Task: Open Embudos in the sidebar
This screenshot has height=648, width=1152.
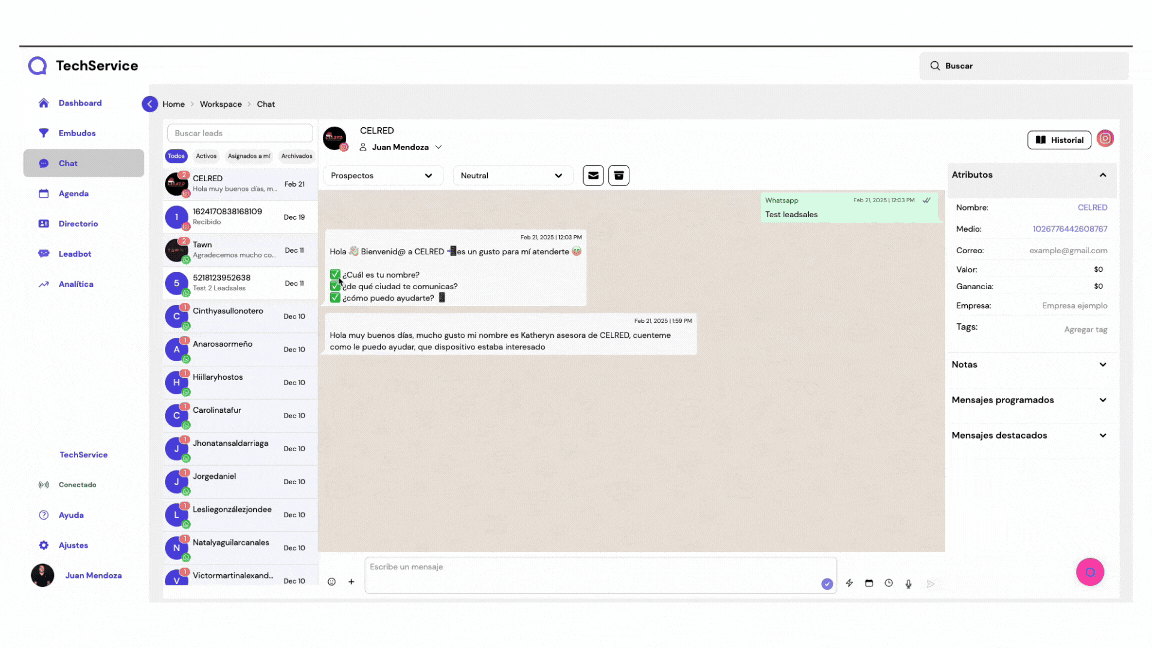Action: (77, 133)
